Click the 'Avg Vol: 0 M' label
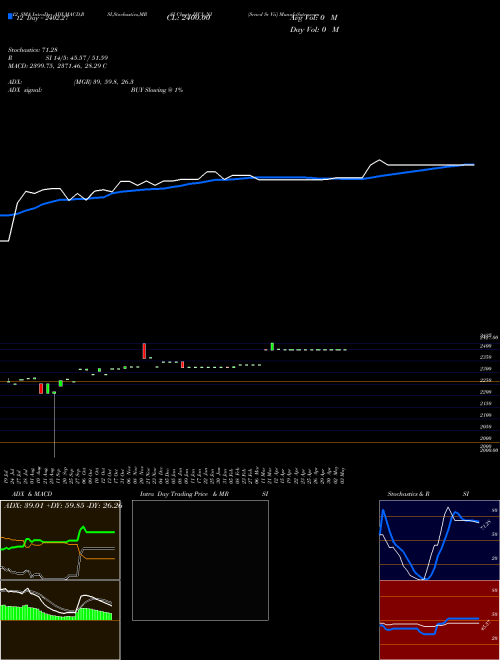The height and width of the screenshot is (660, 500). click(x=314, y=18)
